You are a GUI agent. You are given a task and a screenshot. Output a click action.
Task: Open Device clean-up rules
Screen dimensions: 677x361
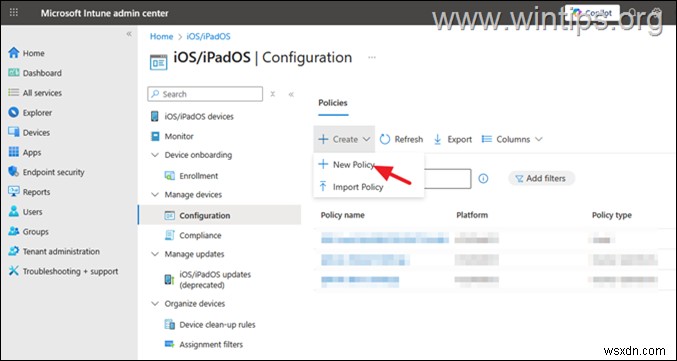click(217, 324)
